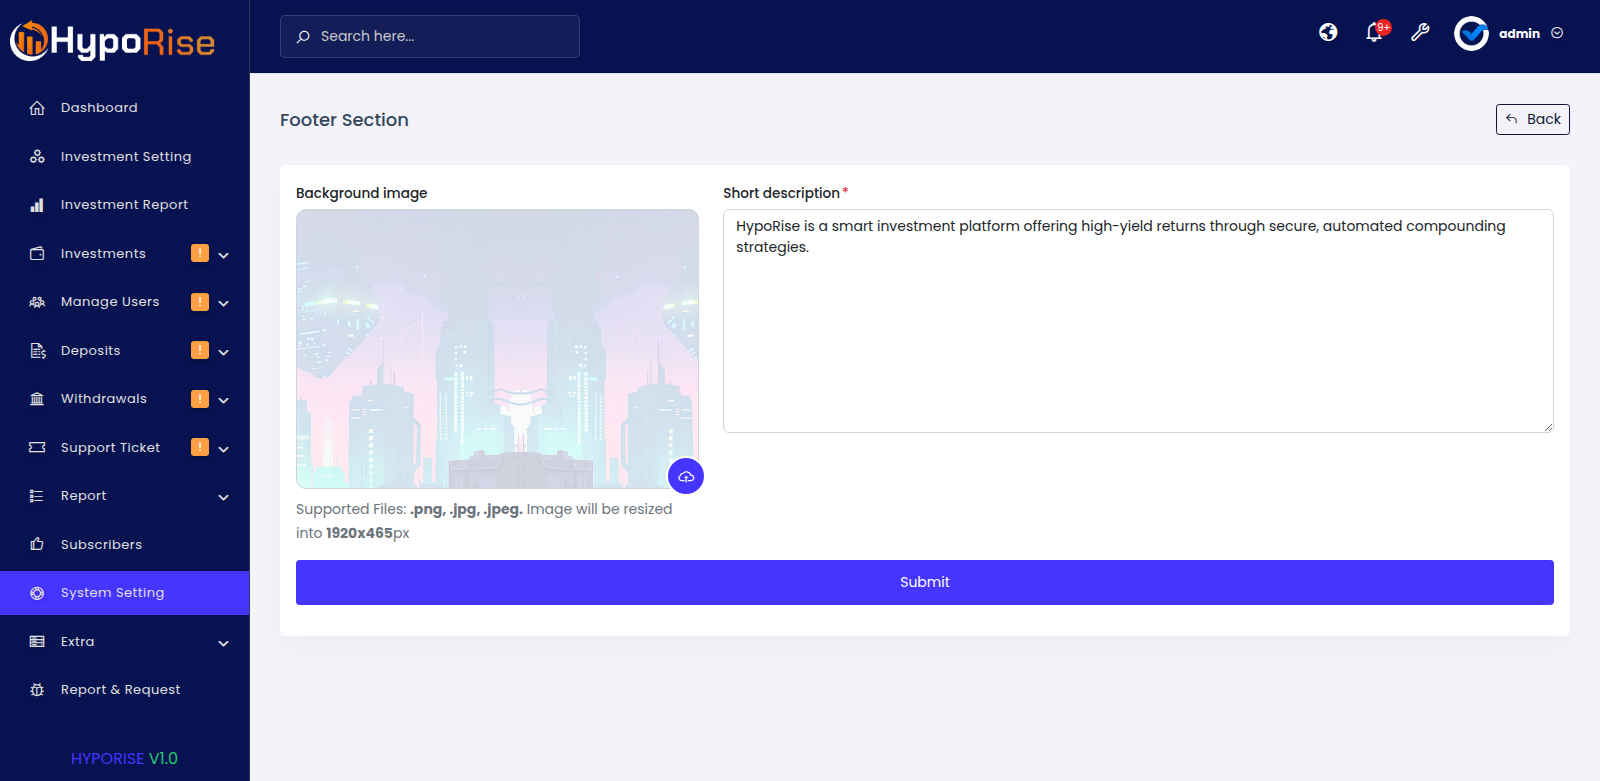Click the Manage Users orange alert badge

[200, 301]
